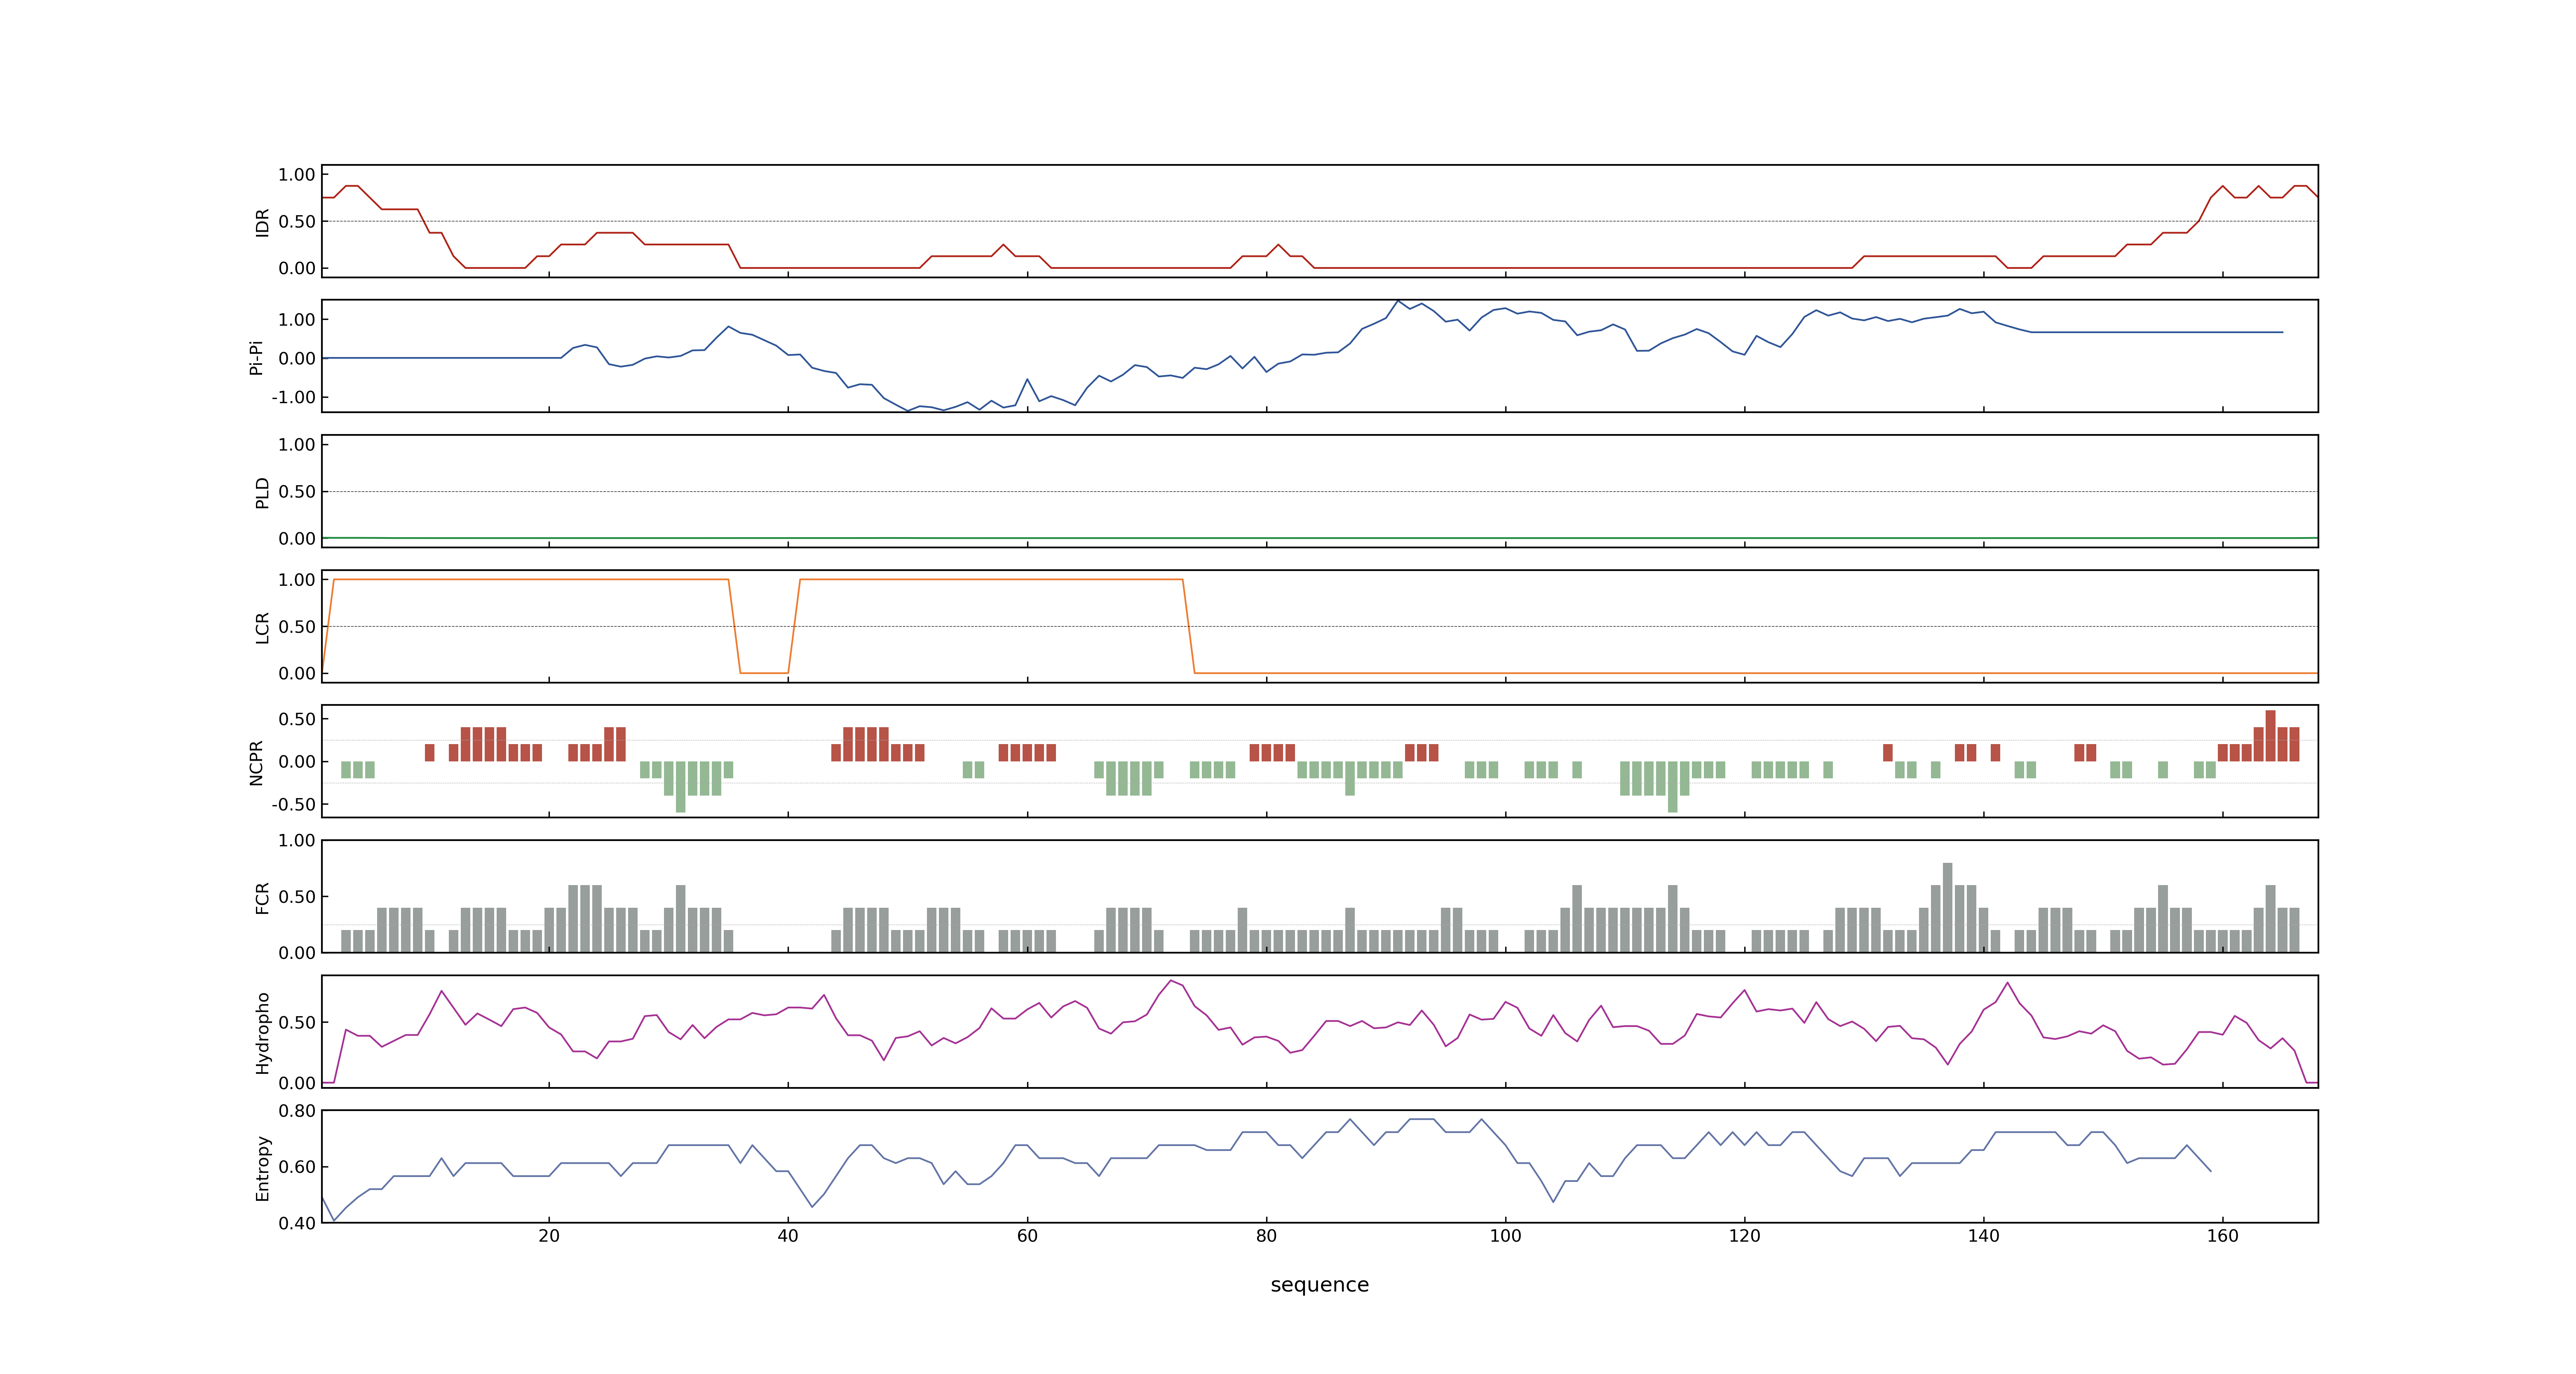
Task: Select the 0.60 tick of the Entropy plot
Action: (x=297, y=1167)
